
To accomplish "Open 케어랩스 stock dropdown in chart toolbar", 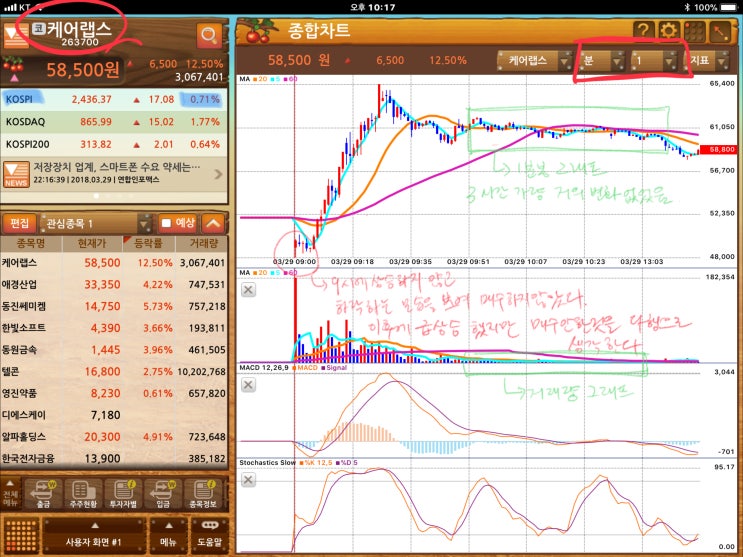I will [x=535, y=61].
